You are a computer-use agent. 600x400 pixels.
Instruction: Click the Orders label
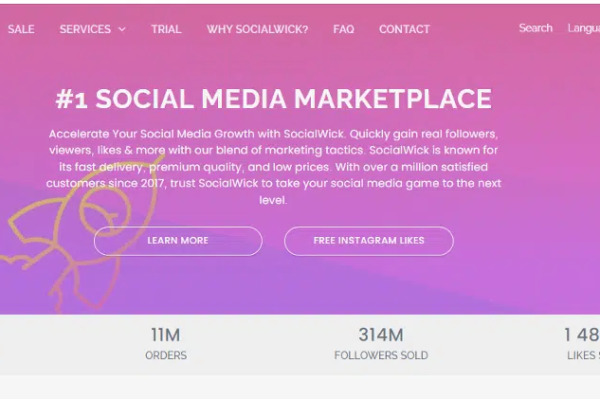[x=166, y=355]
